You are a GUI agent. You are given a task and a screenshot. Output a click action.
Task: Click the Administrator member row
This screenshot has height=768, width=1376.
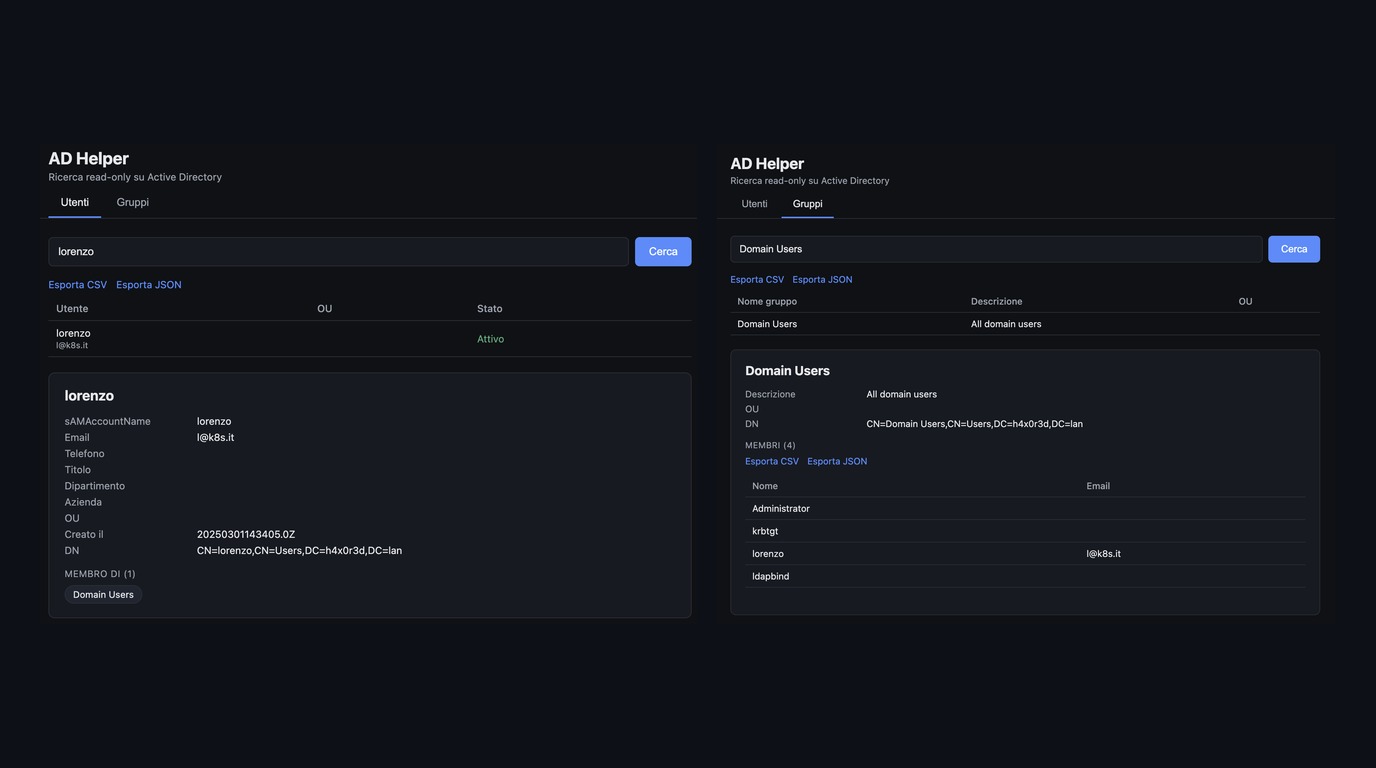tap(1025, 509)
